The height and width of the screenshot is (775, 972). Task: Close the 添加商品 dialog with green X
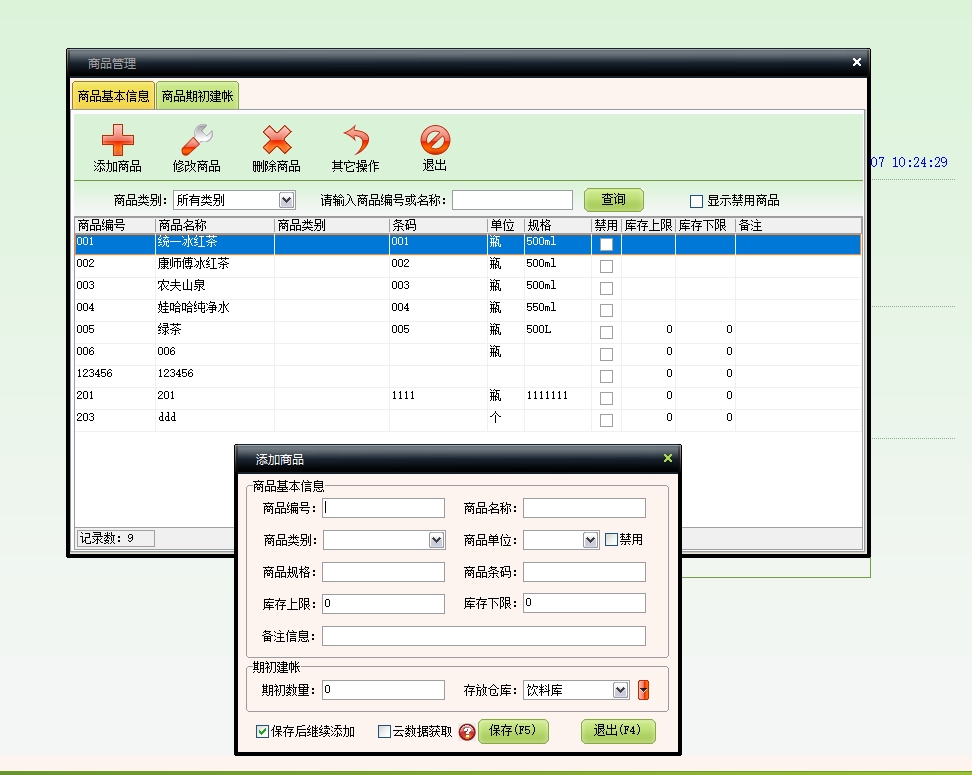[668, 459]
